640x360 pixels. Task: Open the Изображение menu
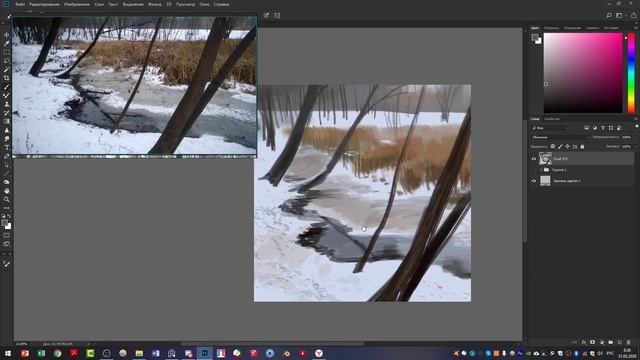point(77,4)
